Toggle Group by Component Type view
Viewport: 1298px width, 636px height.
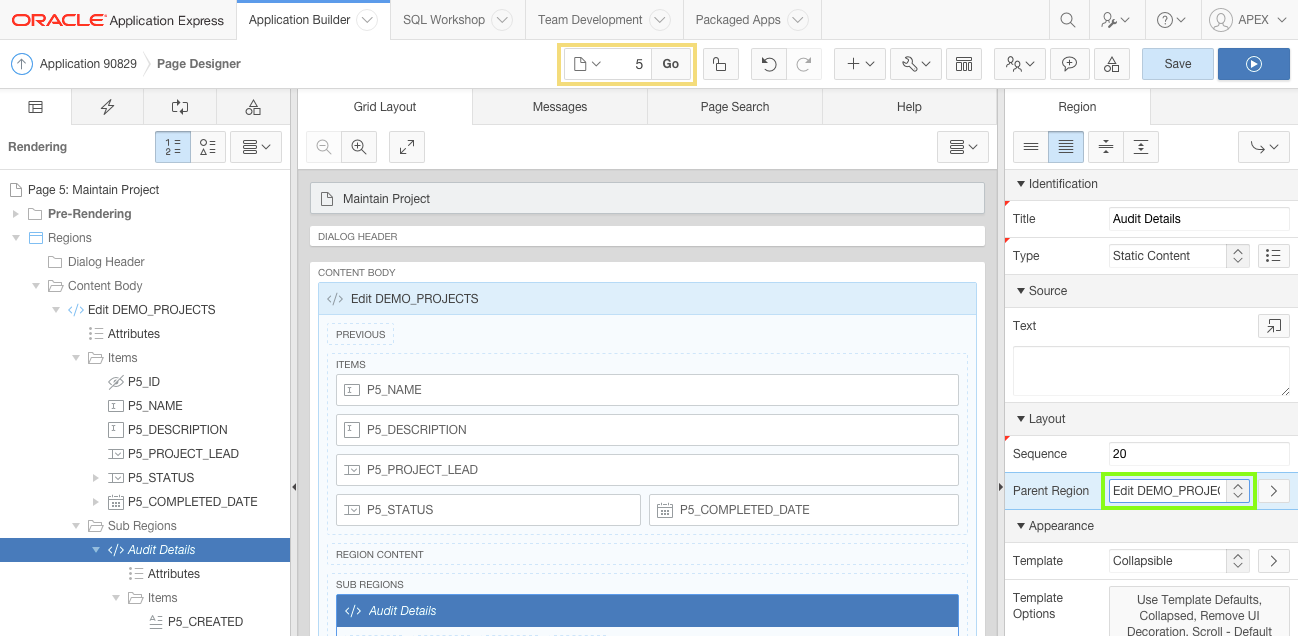(208, 147)
